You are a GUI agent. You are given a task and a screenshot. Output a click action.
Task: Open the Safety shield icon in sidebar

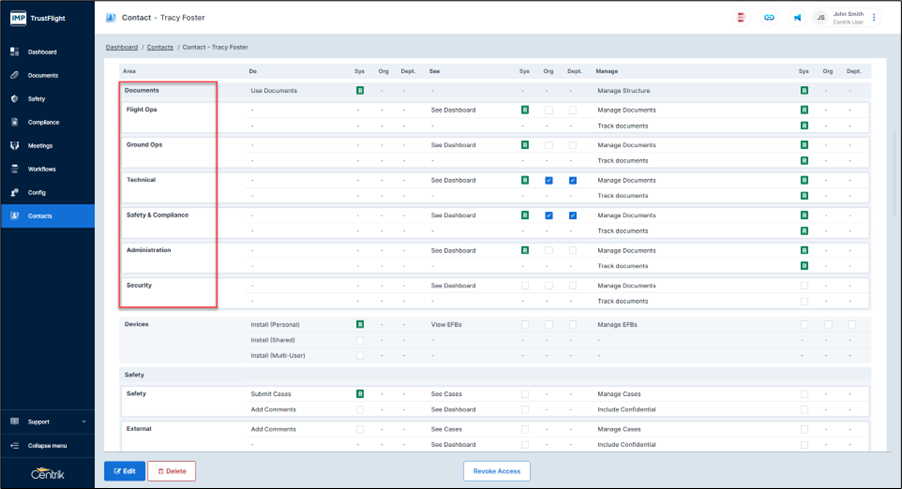point(15,99)
